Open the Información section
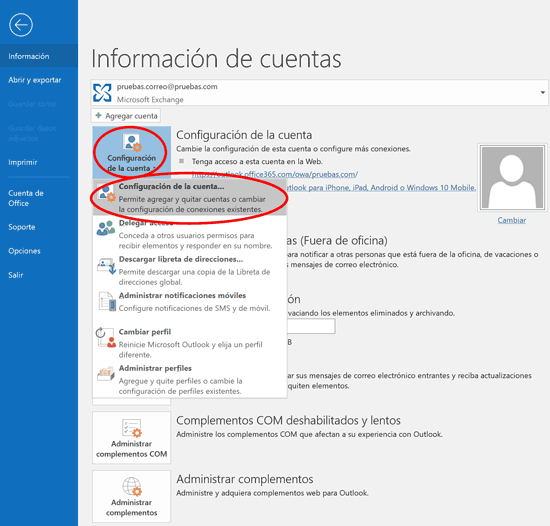Viewport: 550px width, 526px height. [x=39, y=56]
